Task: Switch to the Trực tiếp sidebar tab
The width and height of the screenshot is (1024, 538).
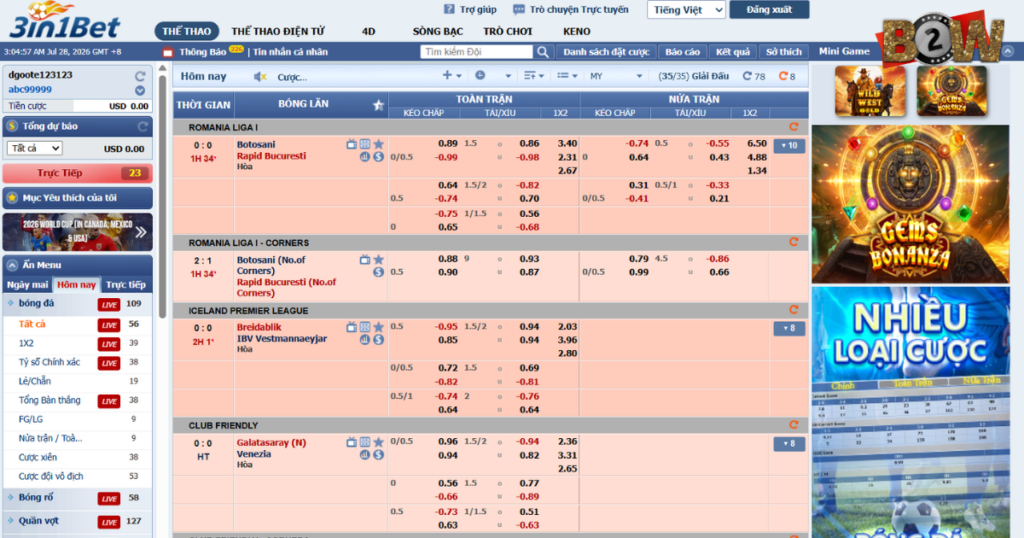Action: tap(125, 285)
